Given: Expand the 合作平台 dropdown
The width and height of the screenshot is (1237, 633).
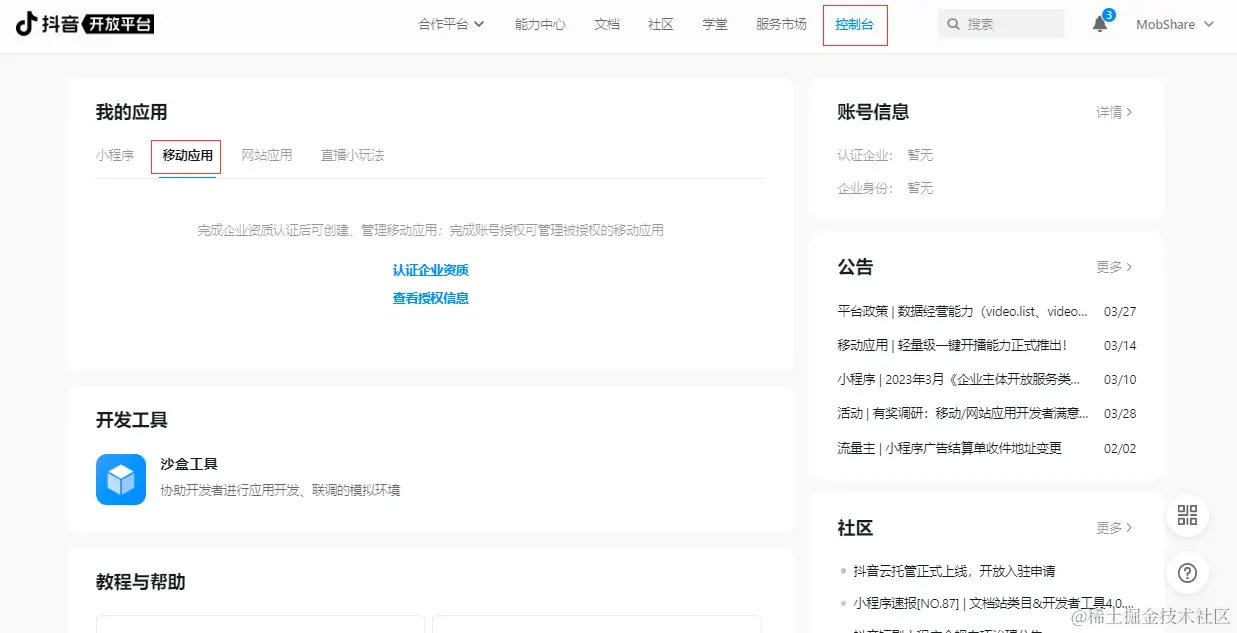Looking at the screenshot, I should (451, 24).
